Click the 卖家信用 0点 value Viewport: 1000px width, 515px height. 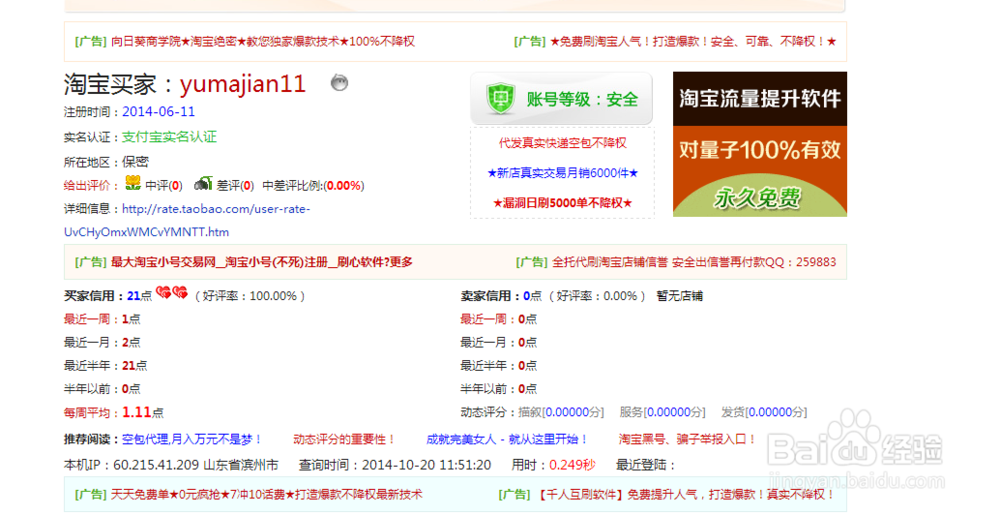[x=532, y=296]
